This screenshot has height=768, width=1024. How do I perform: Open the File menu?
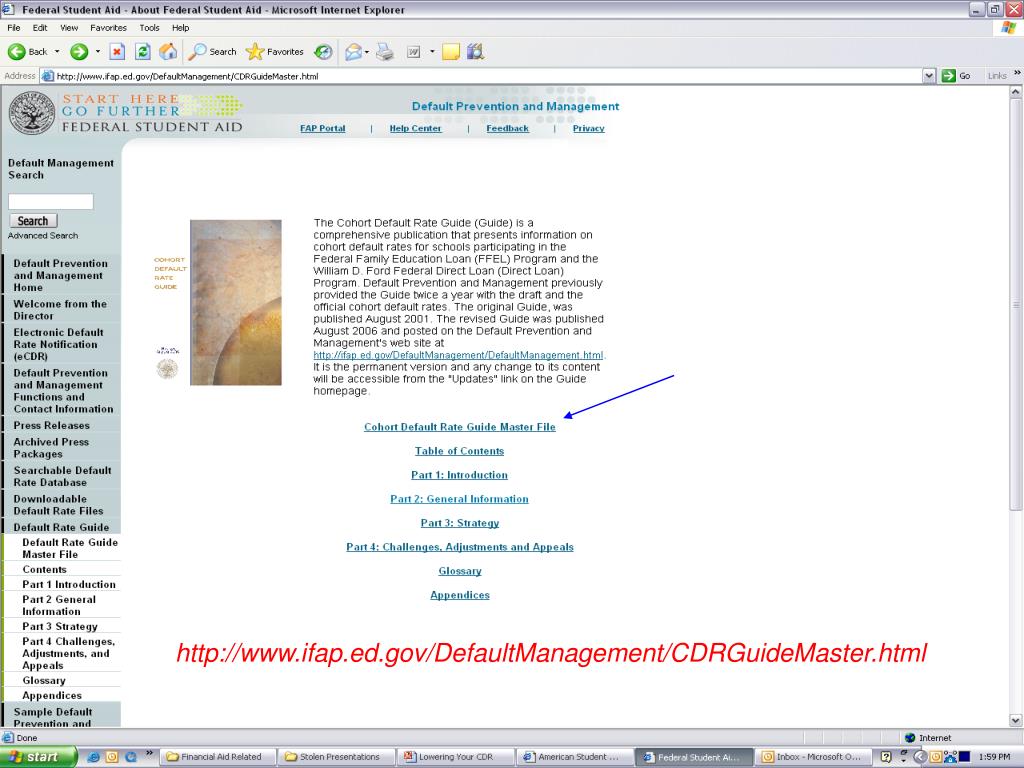14,28
